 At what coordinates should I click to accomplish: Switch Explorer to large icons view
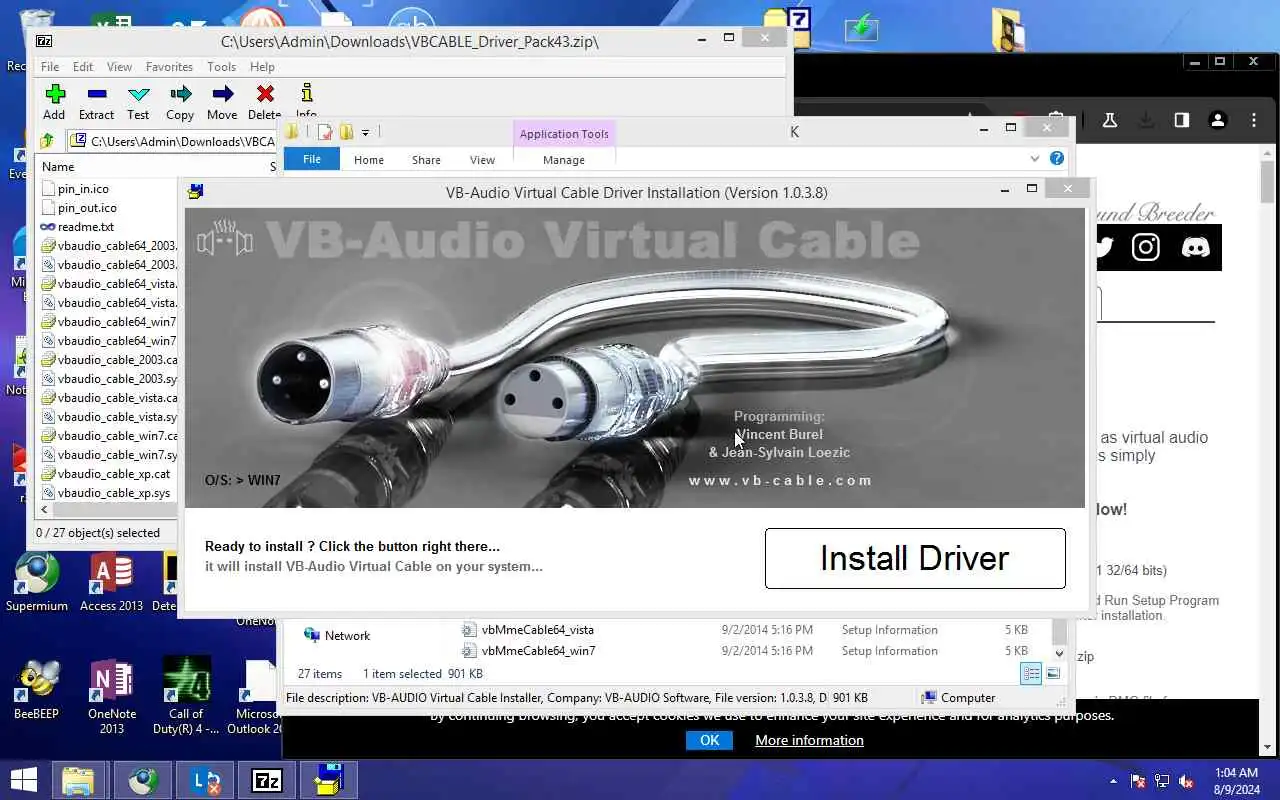[1053, 674]
